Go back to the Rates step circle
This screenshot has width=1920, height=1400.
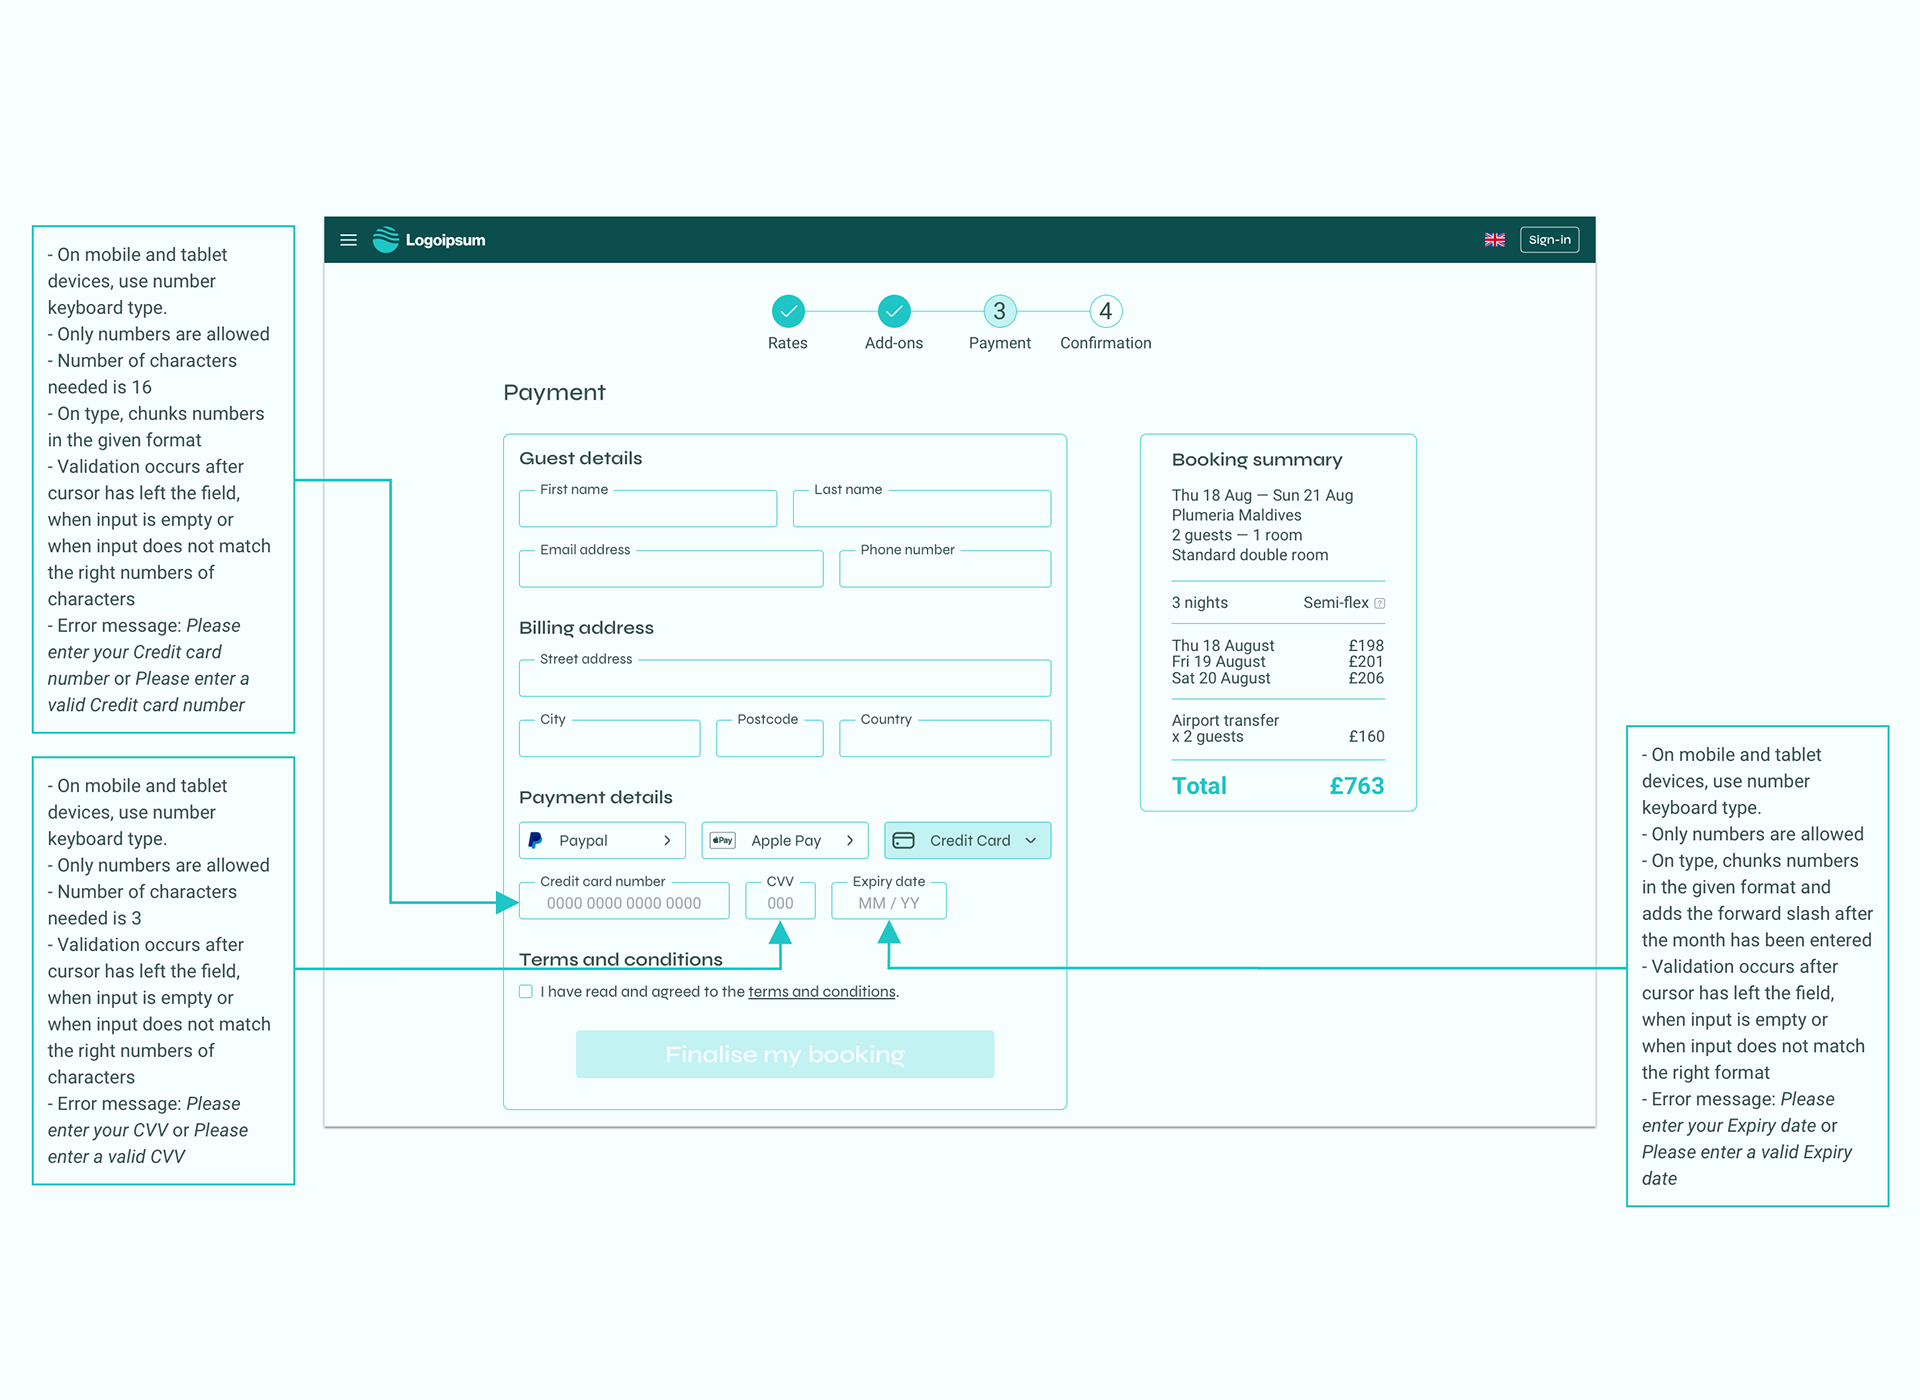point(788,311)
